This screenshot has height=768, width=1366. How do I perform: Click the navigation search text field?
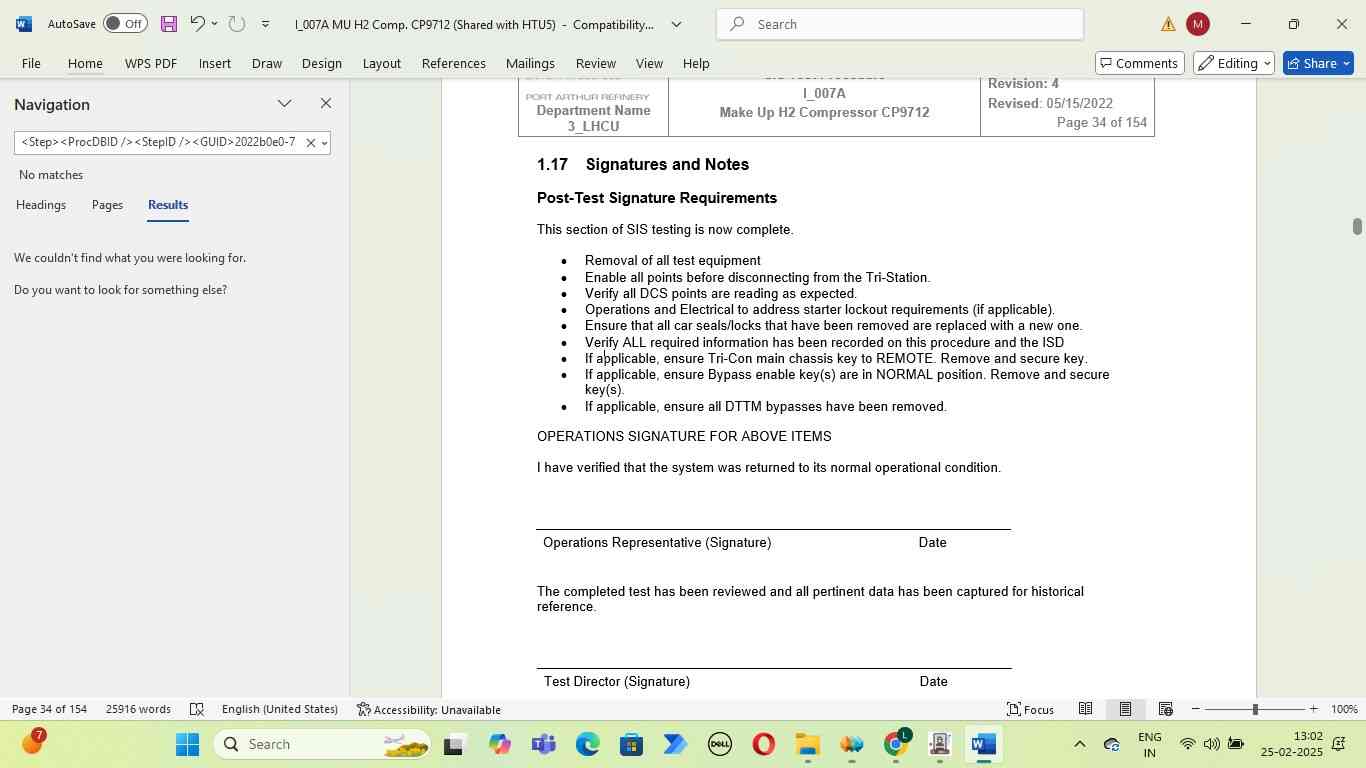click(x=158, y=143)
